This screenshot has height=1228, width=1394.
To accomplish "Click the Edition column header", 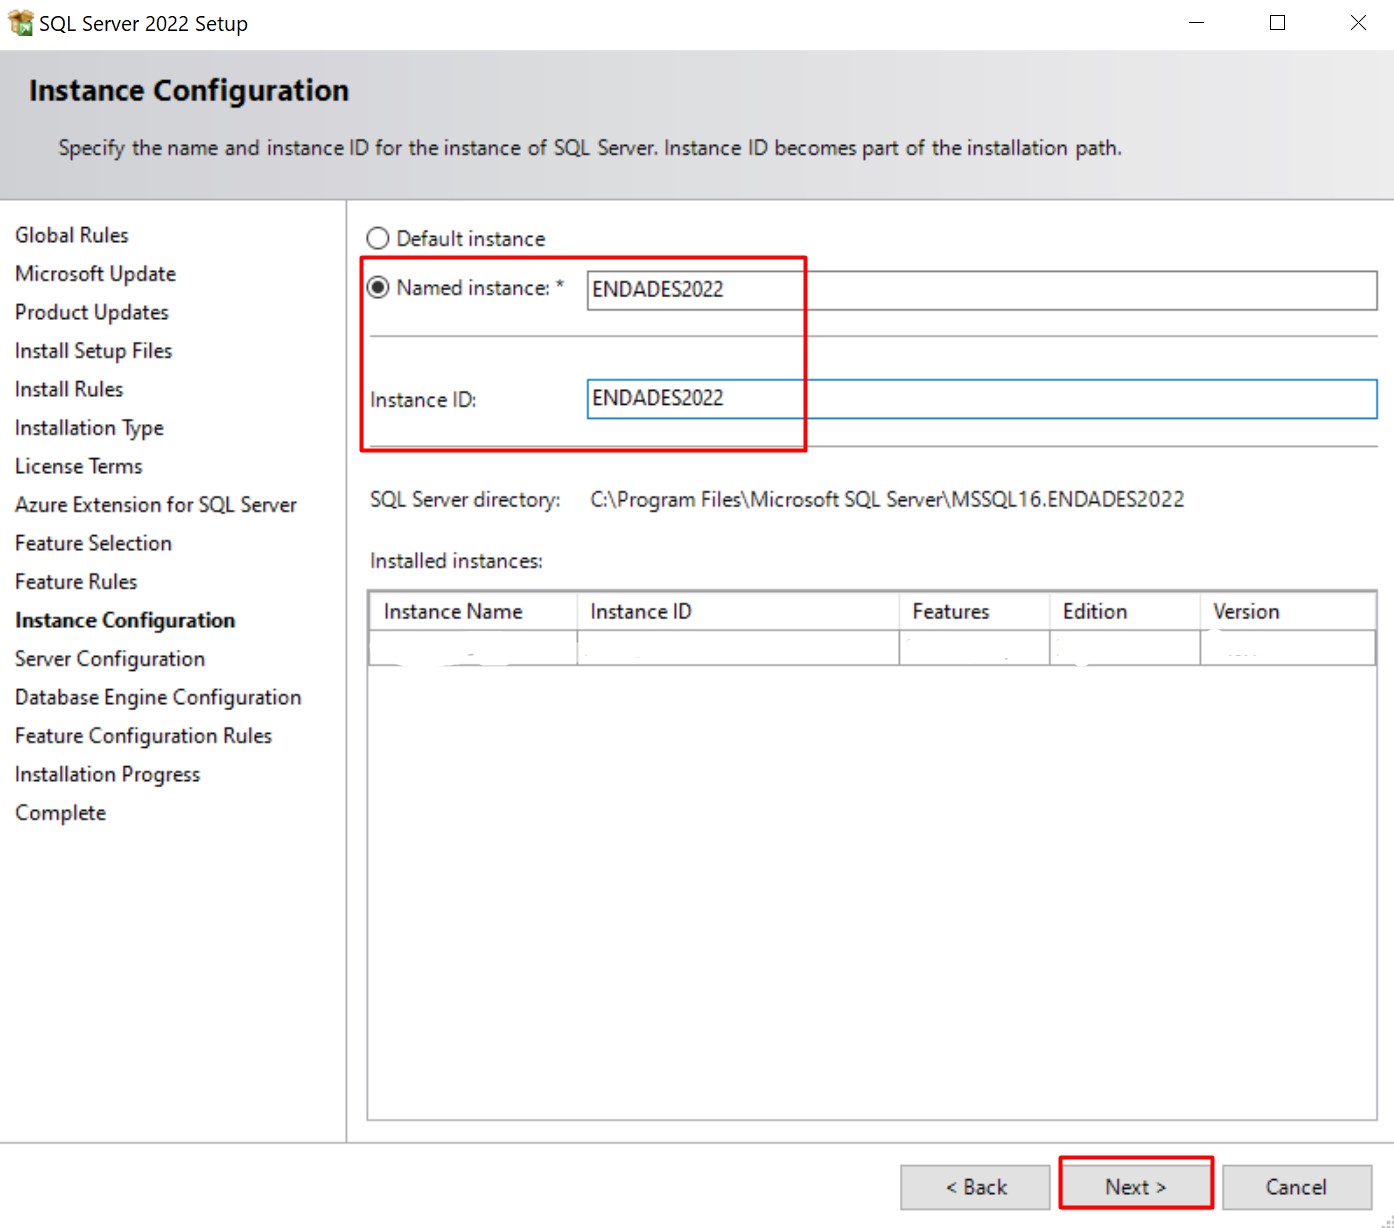I will tap(1125, 612).
